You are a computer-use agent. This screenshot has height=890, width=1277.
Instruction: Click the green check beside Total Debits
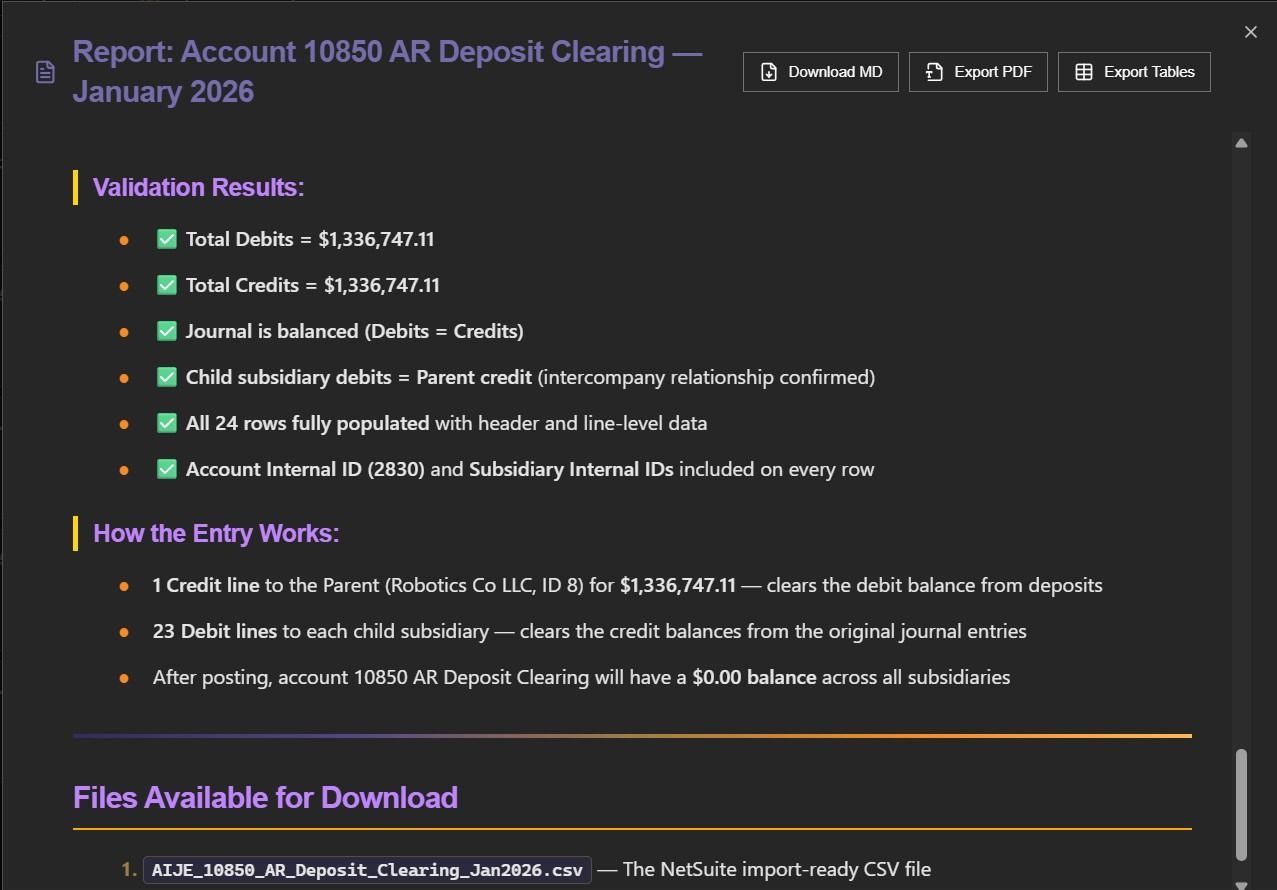[167, 239]
